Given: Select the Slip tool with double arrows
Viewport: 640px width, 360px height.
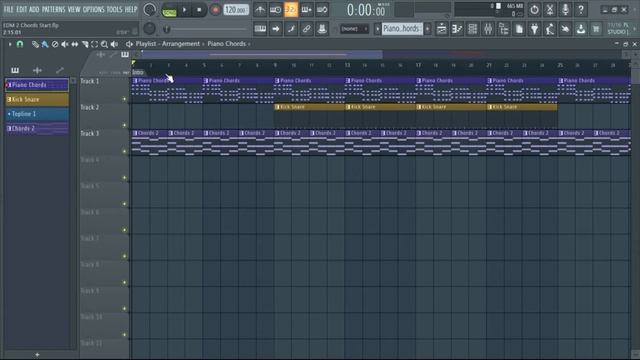Looking at the screenshot, I should pos(75,44).
